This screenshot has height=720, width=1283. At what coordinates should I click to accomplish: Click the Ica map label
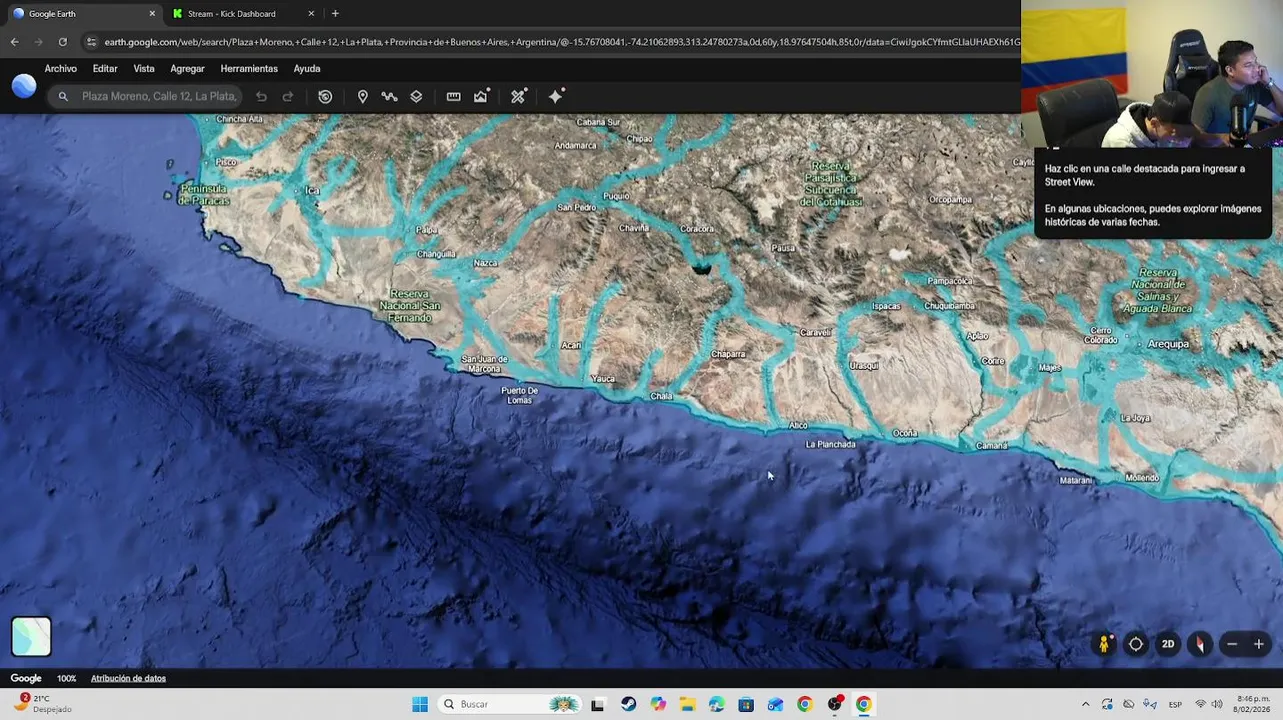(x=312, y=190)
